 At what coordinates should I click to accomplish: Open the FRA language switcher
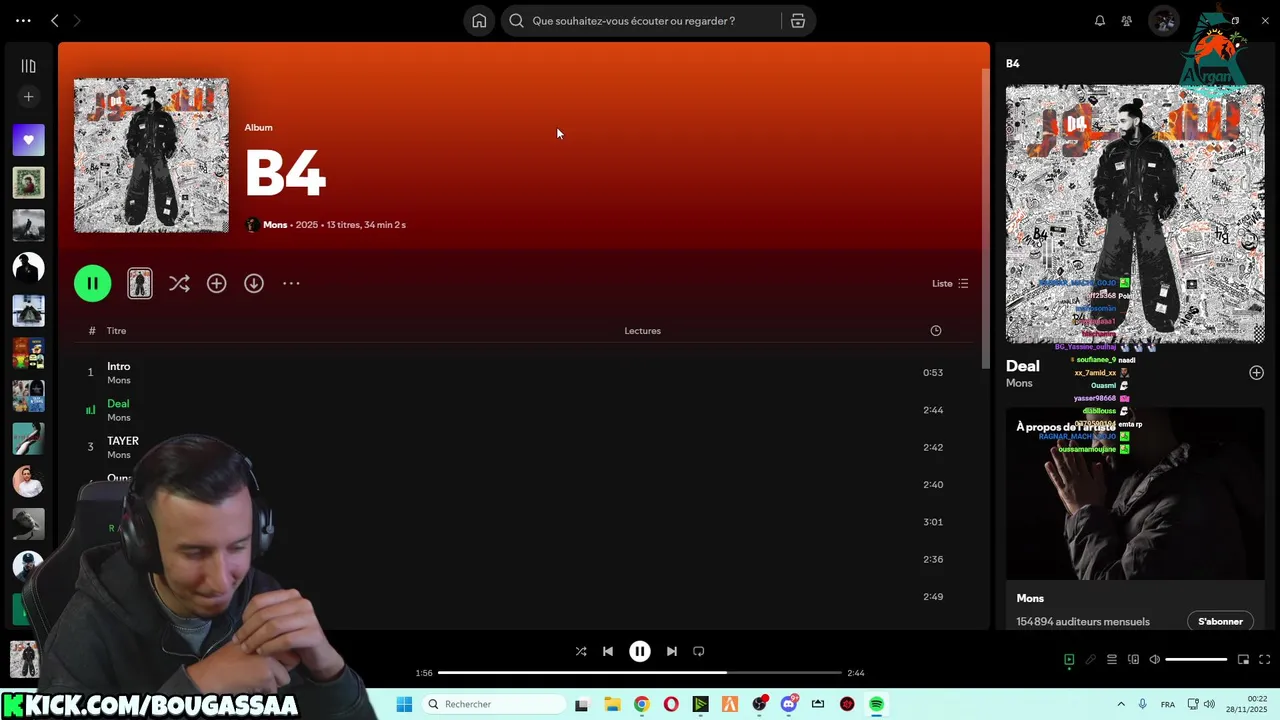click(x=1167, y=704)
